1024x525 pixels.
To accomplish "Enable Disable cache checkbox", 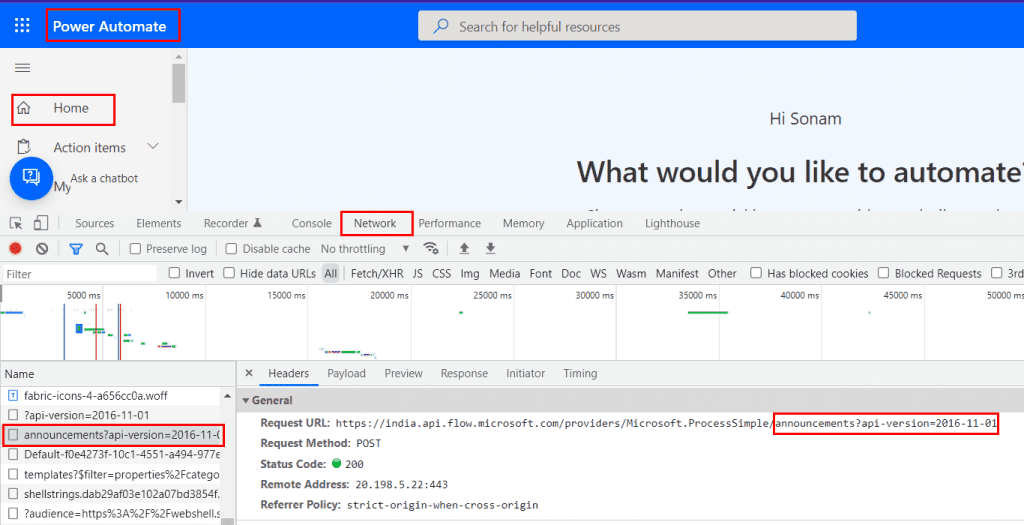I will point(231,249).
